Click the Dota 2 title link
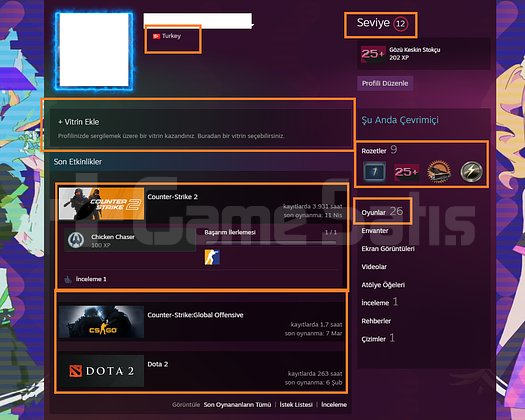Screen dimensions: 525x420 [158, 364]
